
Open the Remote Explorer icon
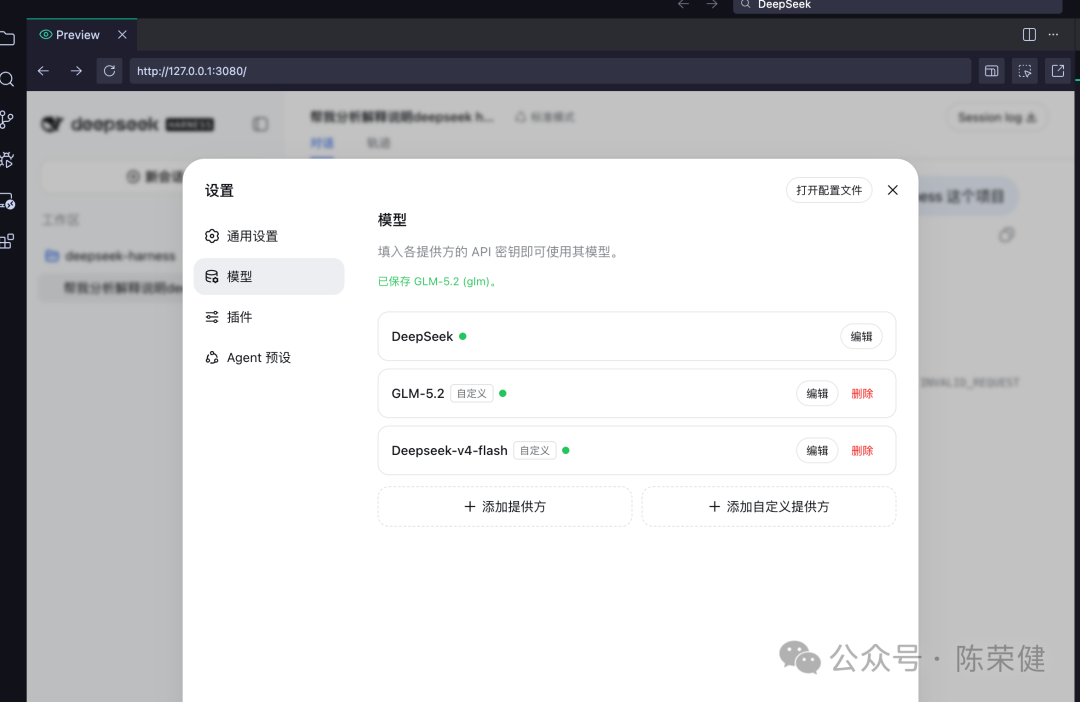[7, 201]
